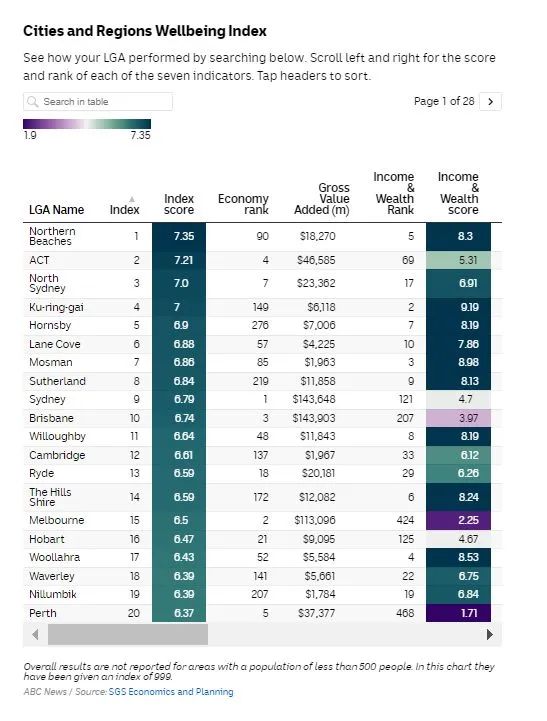Sort by Index column header
This screenshot has height=721, width=547.
point(125,210)
